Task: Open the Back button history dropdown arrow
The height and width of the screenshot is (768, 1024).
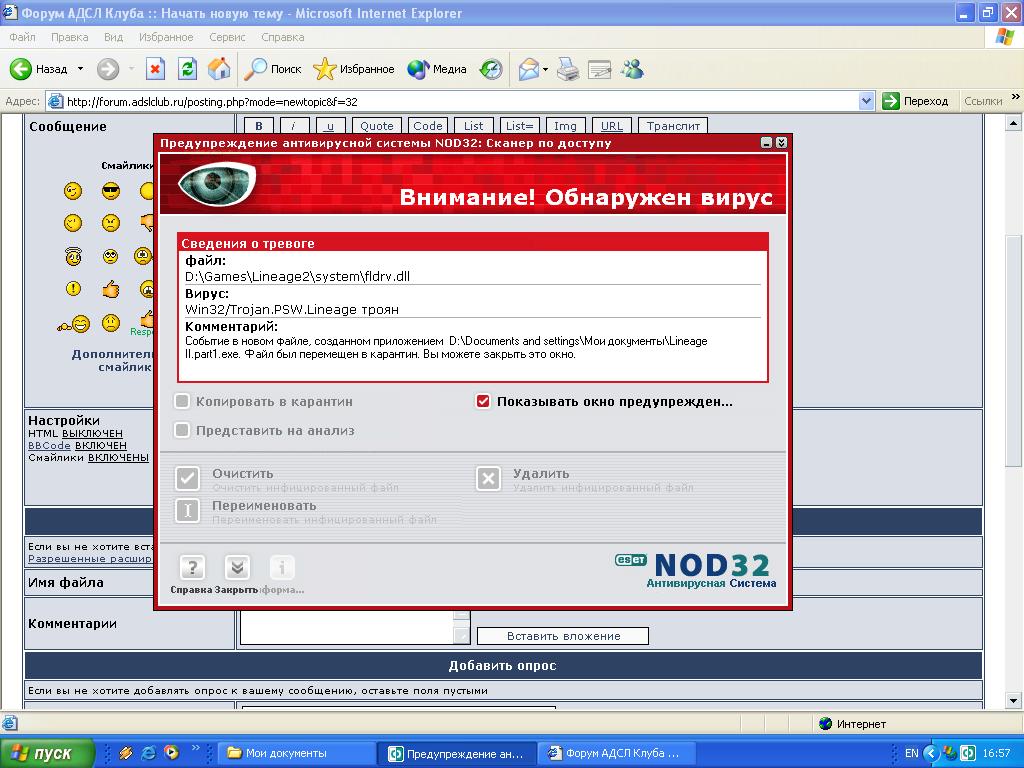Action: pos(80,69)
